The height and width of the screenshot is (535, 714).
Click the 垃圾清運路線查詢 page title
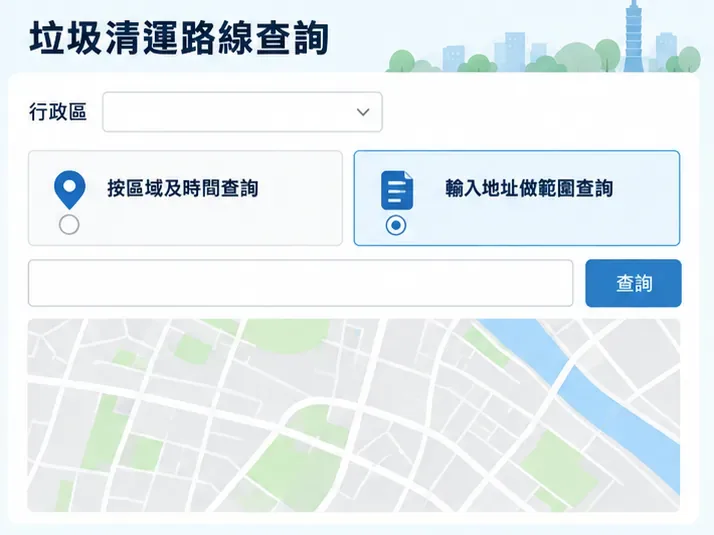(x=179, y=38)
